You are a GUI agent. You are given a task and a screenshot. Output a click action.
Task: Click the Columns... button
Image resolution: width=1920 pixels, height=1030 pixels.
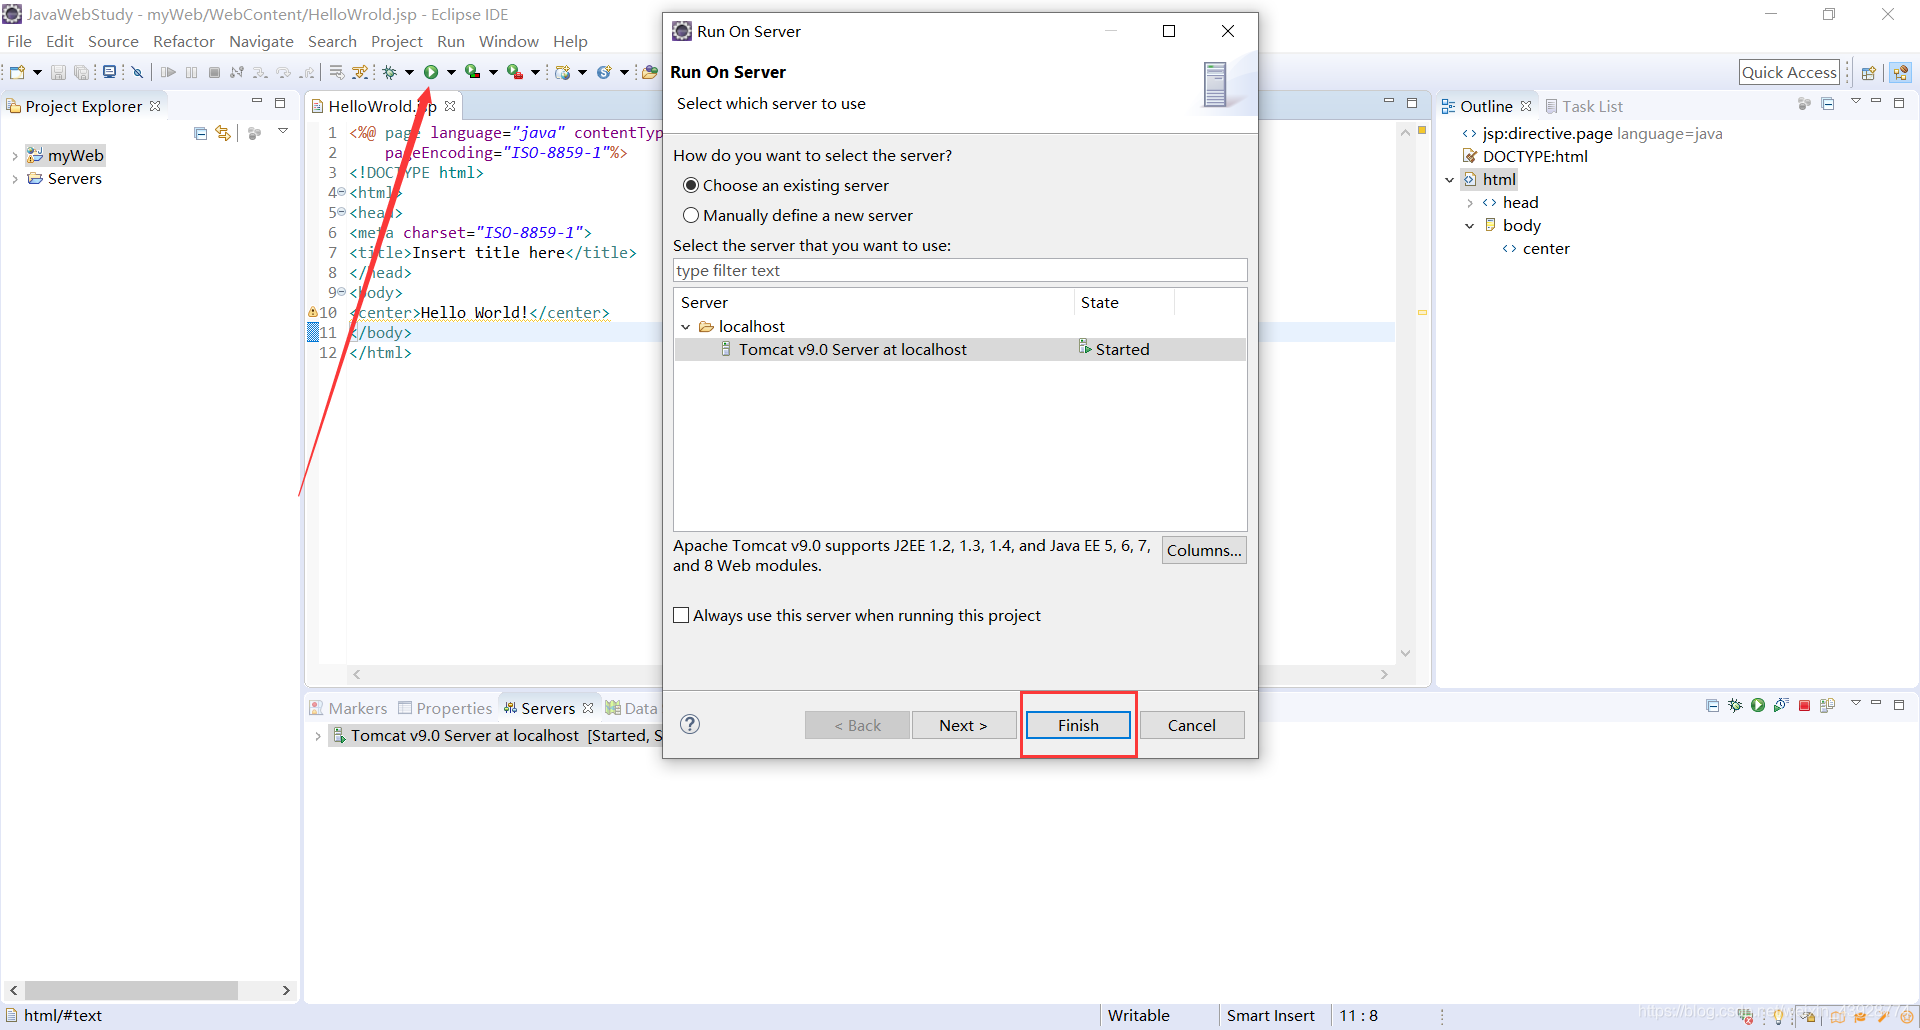click(1204, 550)
